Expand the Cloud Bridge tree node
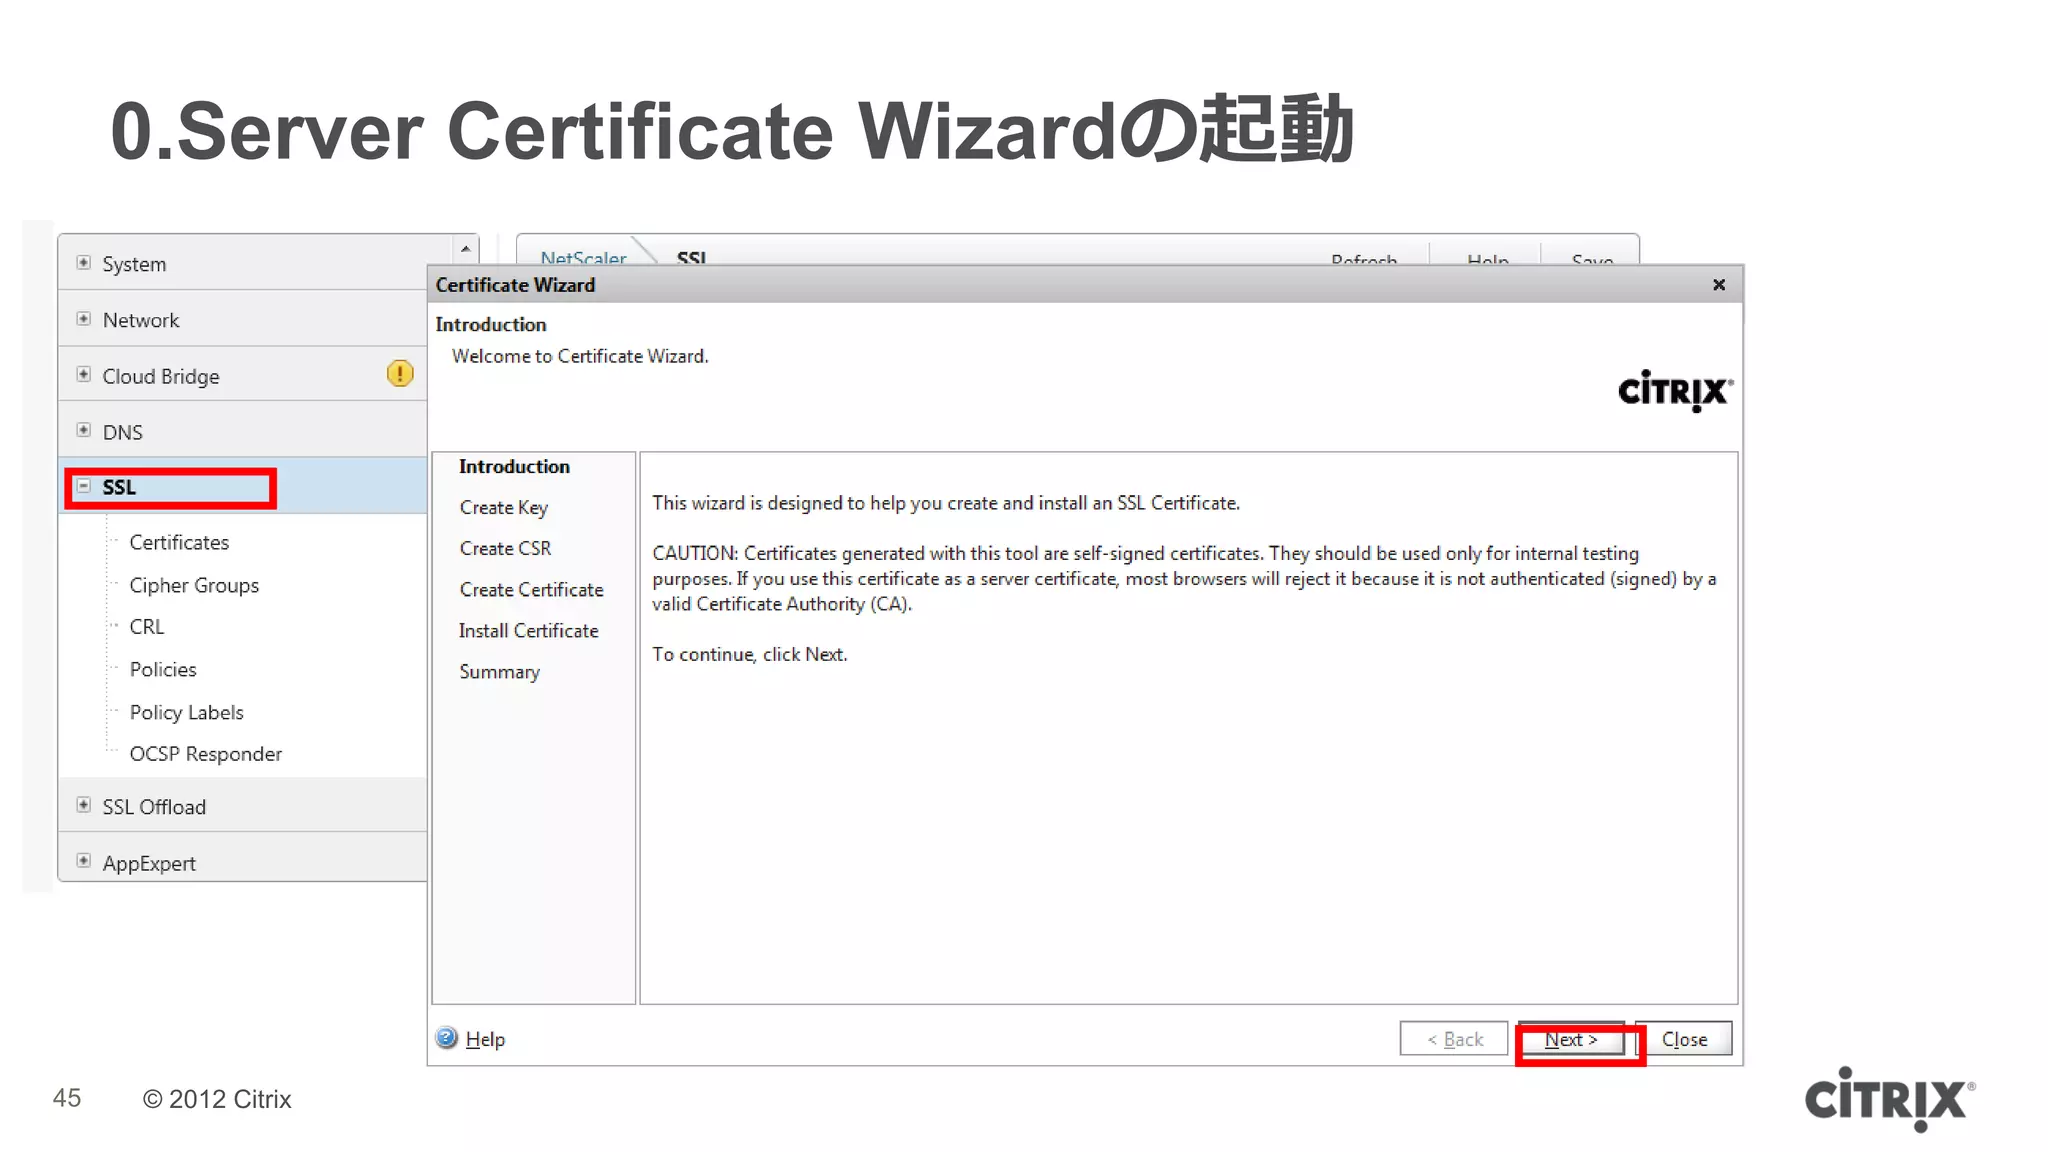Viewport: 2048px width, 1152px height. [84, 374]
